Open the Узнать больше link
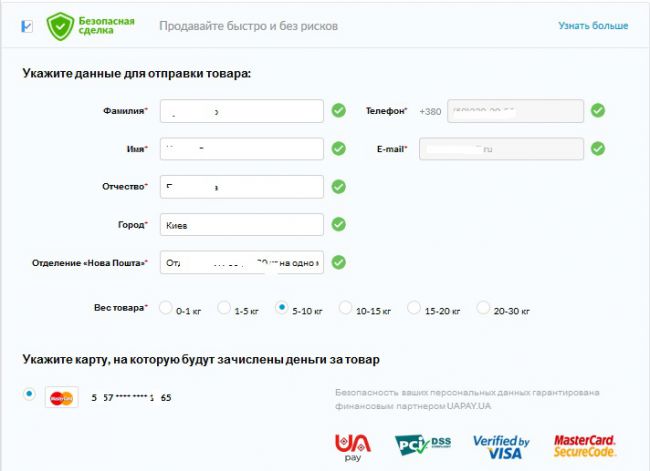Viewport: 650px width, 471px height. [x=593, y=25]
